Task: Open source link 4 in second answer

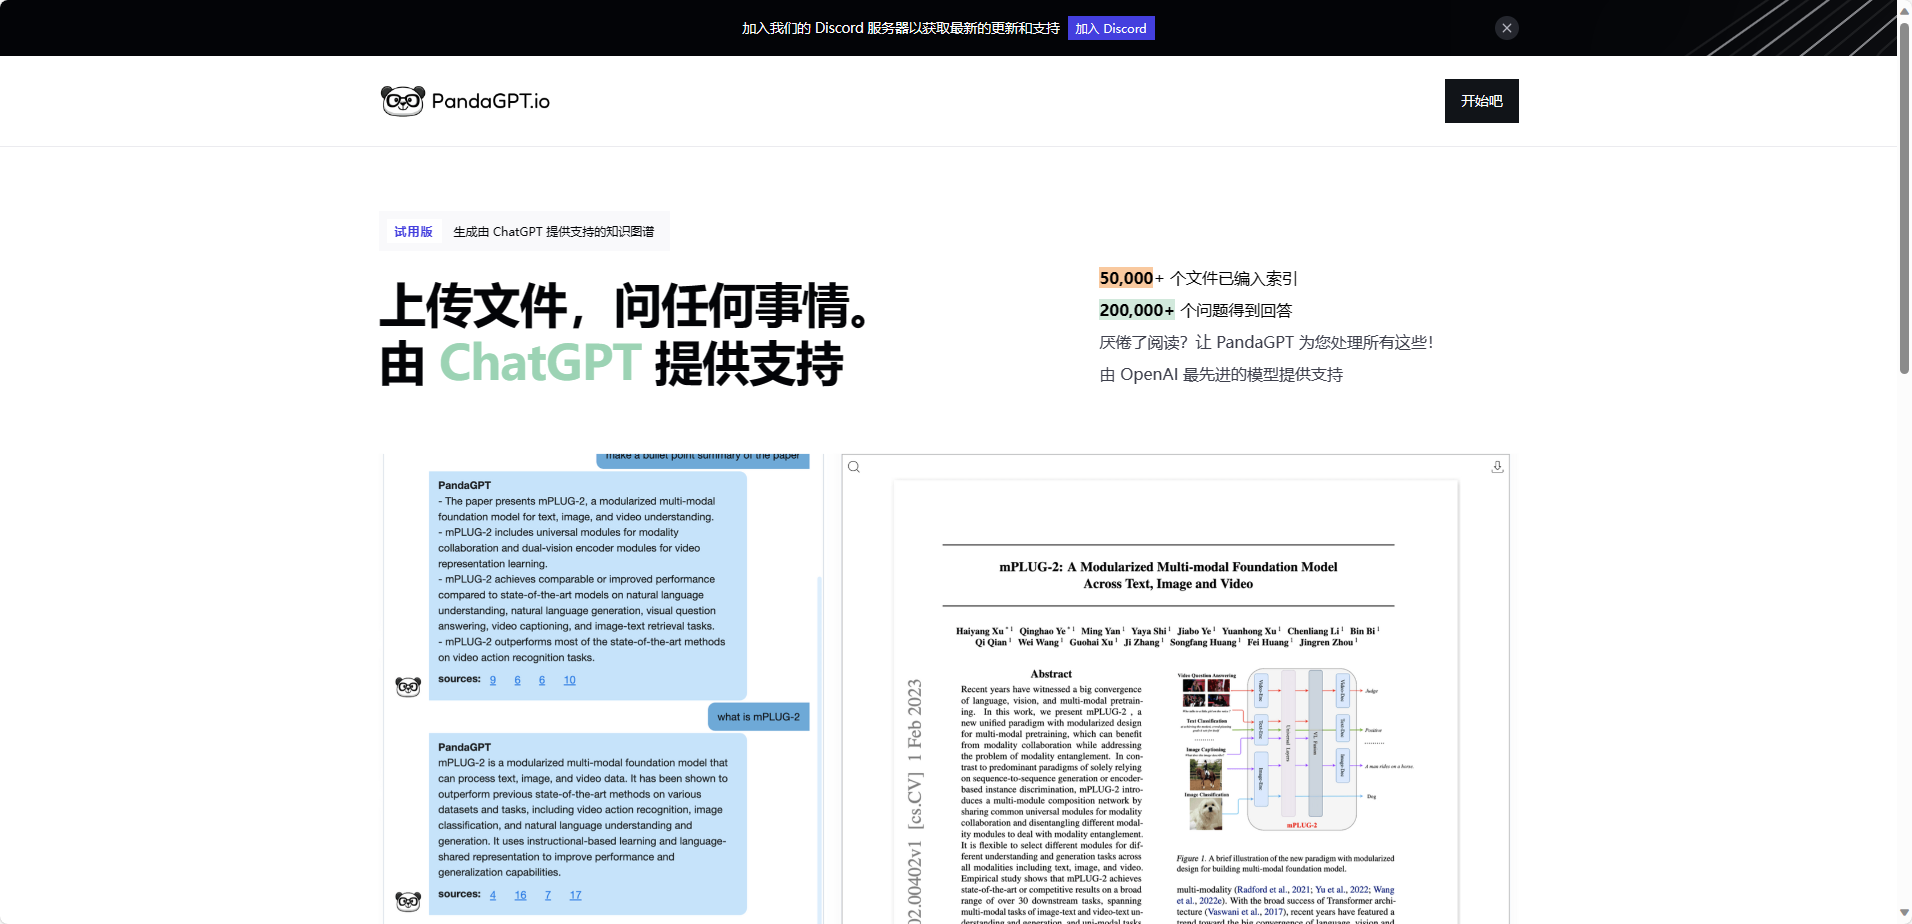Action: (493, 895)
